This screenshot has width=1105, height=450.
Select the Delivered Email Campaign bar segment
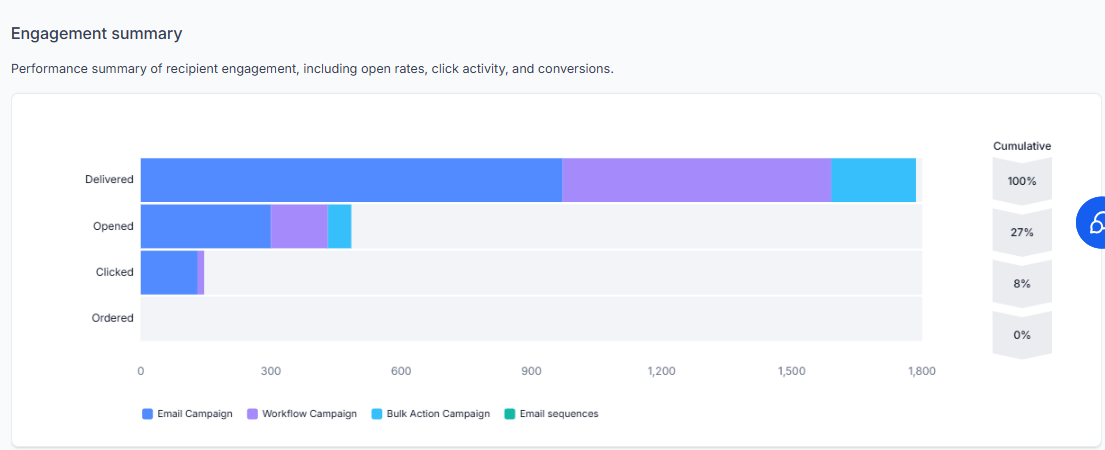pyautogui.click(x=351, y=180)
